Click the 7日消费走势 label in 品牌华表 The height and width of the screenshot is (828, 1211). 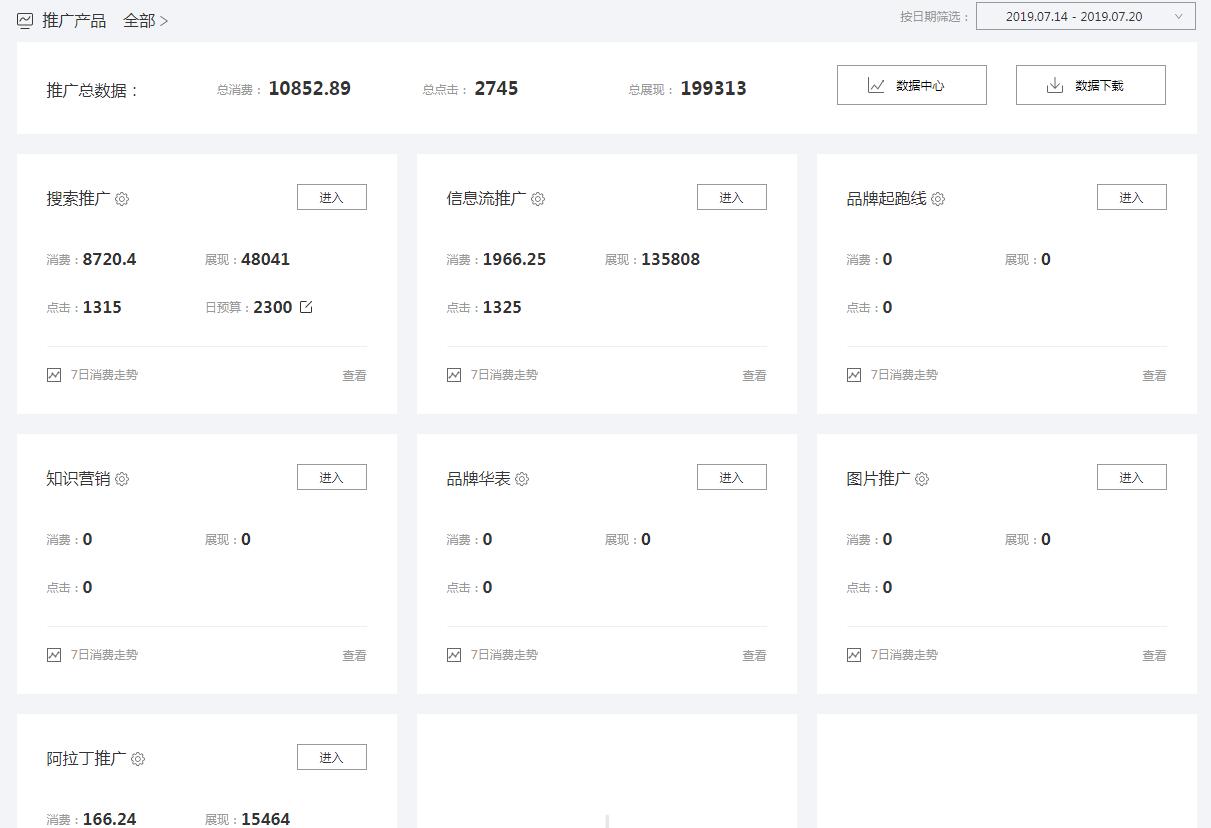504,655
